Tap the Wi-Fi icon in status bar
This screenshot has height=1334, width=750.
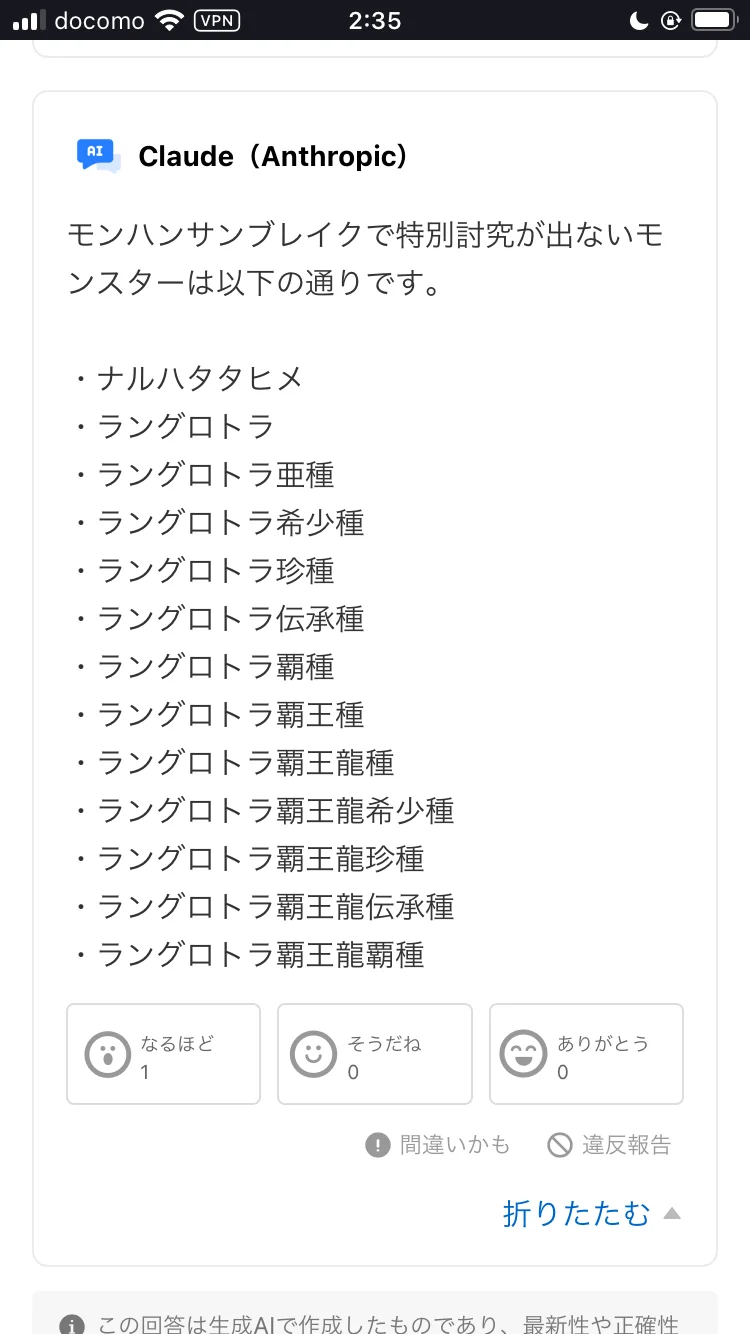(x=171, y=20)
